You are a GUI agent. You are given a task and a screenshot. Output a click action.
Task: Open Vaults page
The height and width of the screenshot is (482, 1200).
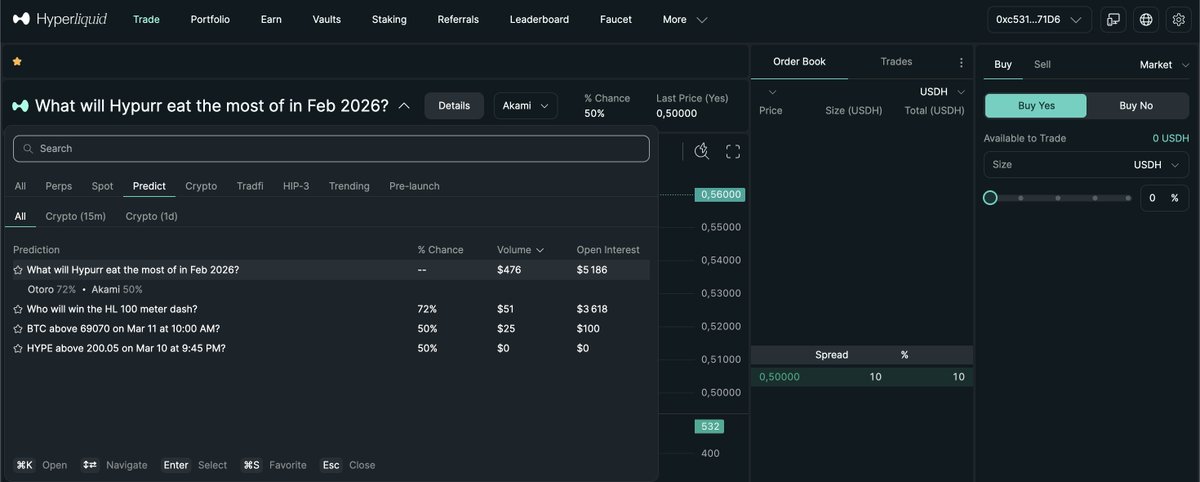point(326,19)
